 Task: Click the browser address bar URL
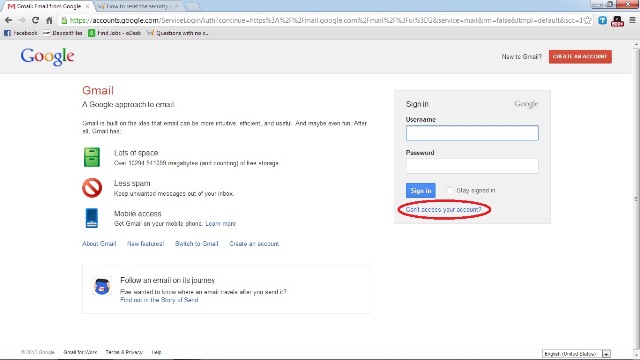[326, 20]
